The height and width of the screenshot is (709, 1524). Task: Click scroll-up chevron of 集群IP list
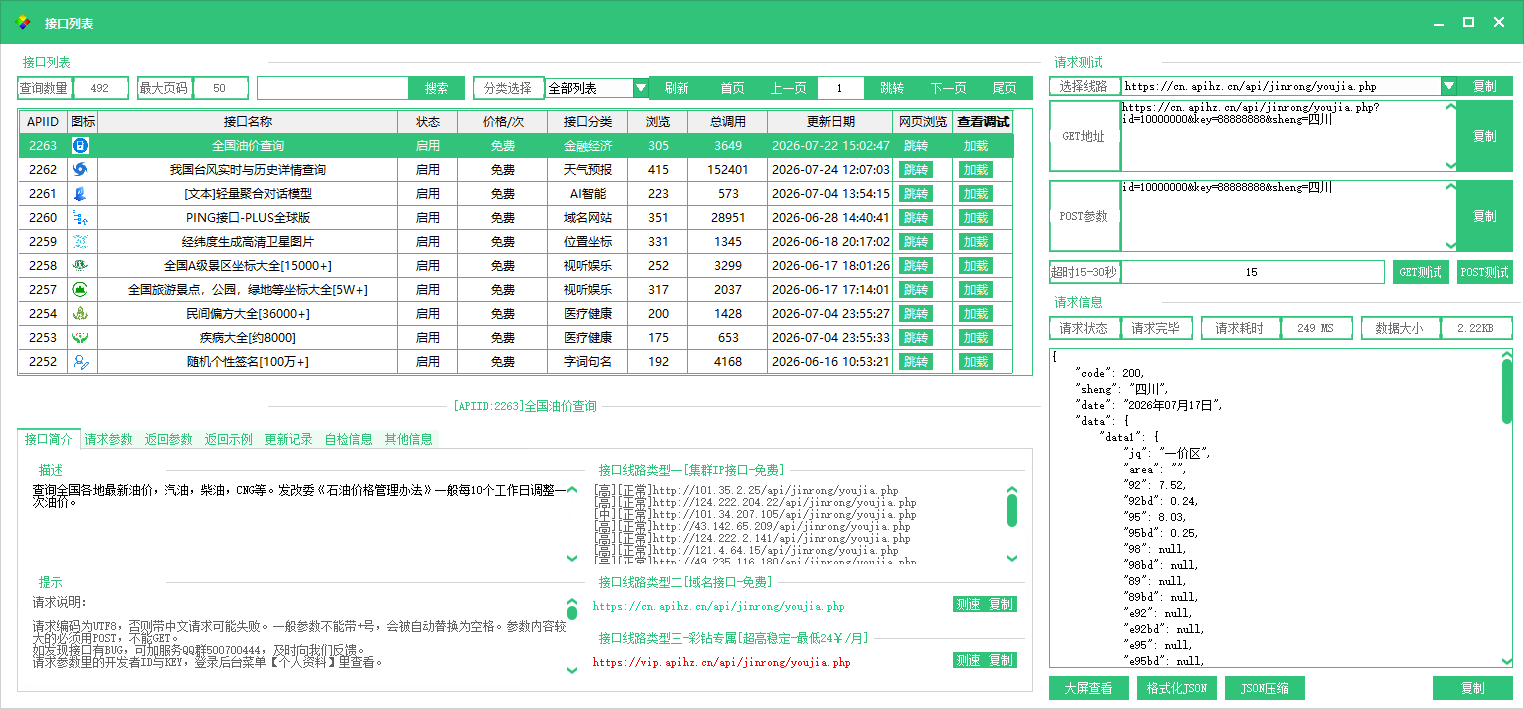pos(1011,491)
